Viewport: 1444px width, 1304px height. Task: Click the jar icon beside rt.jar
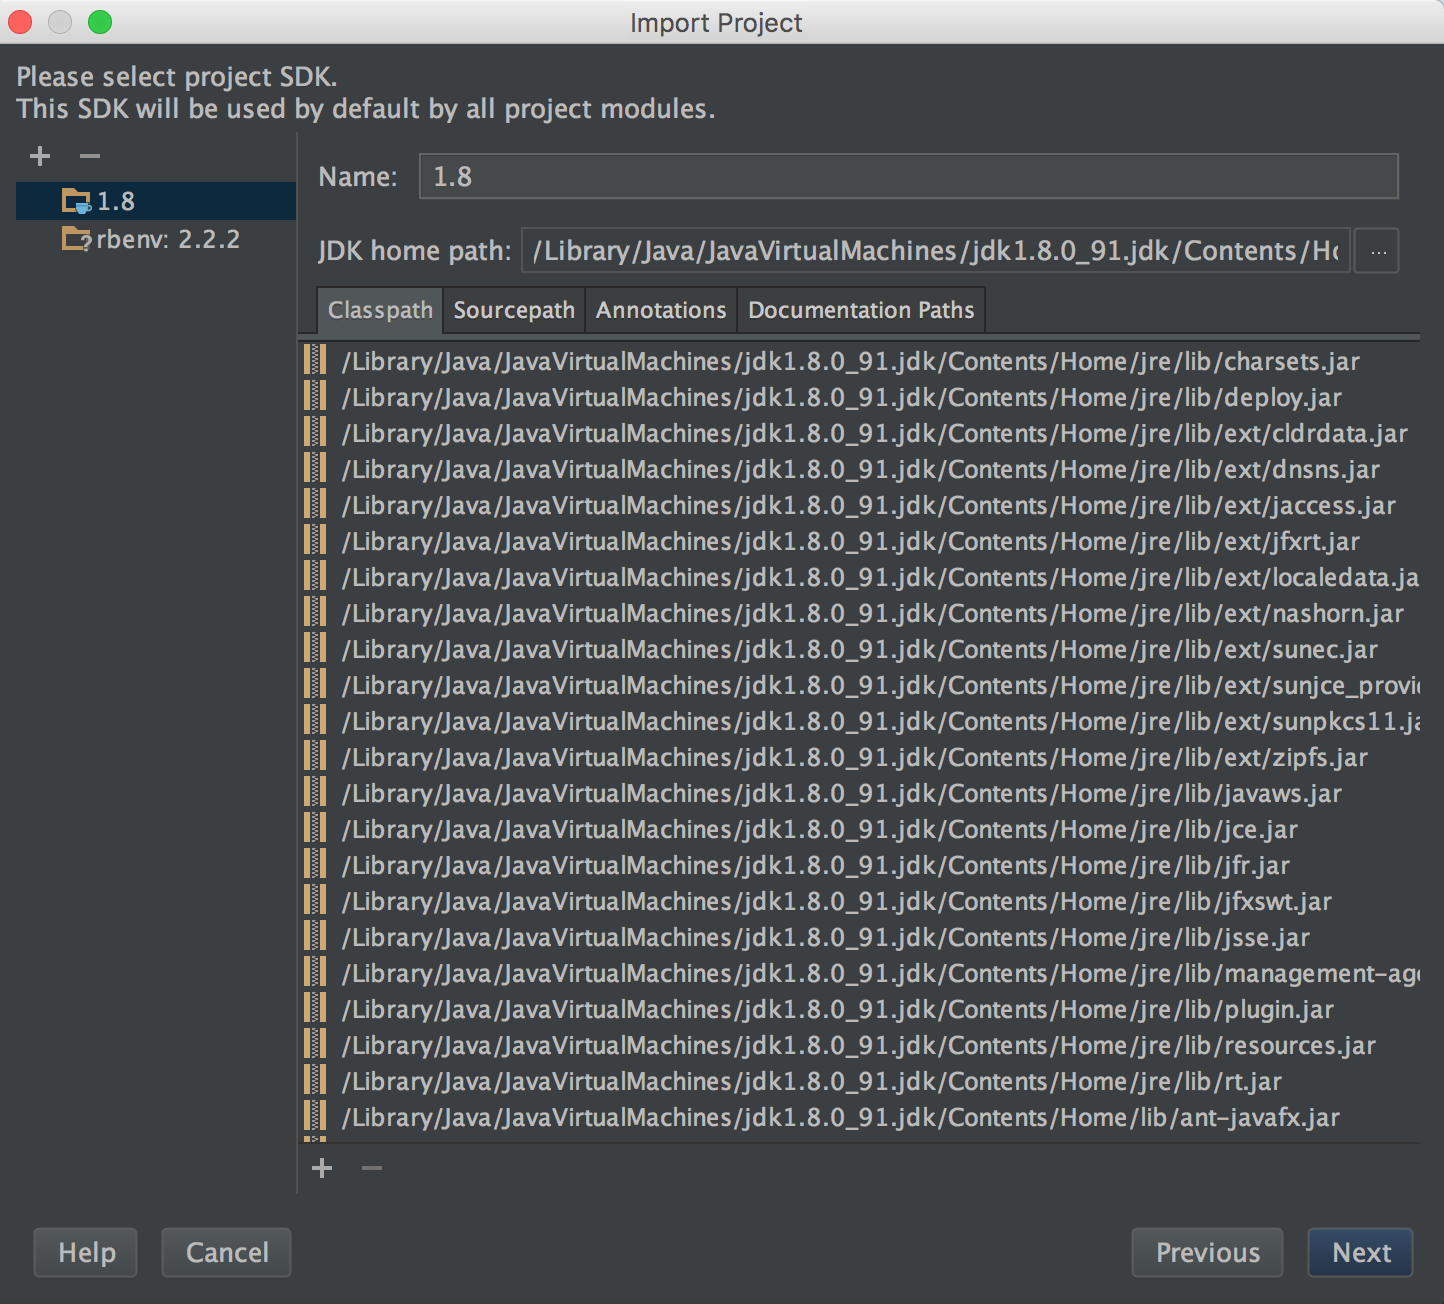tap(316, 1081)
